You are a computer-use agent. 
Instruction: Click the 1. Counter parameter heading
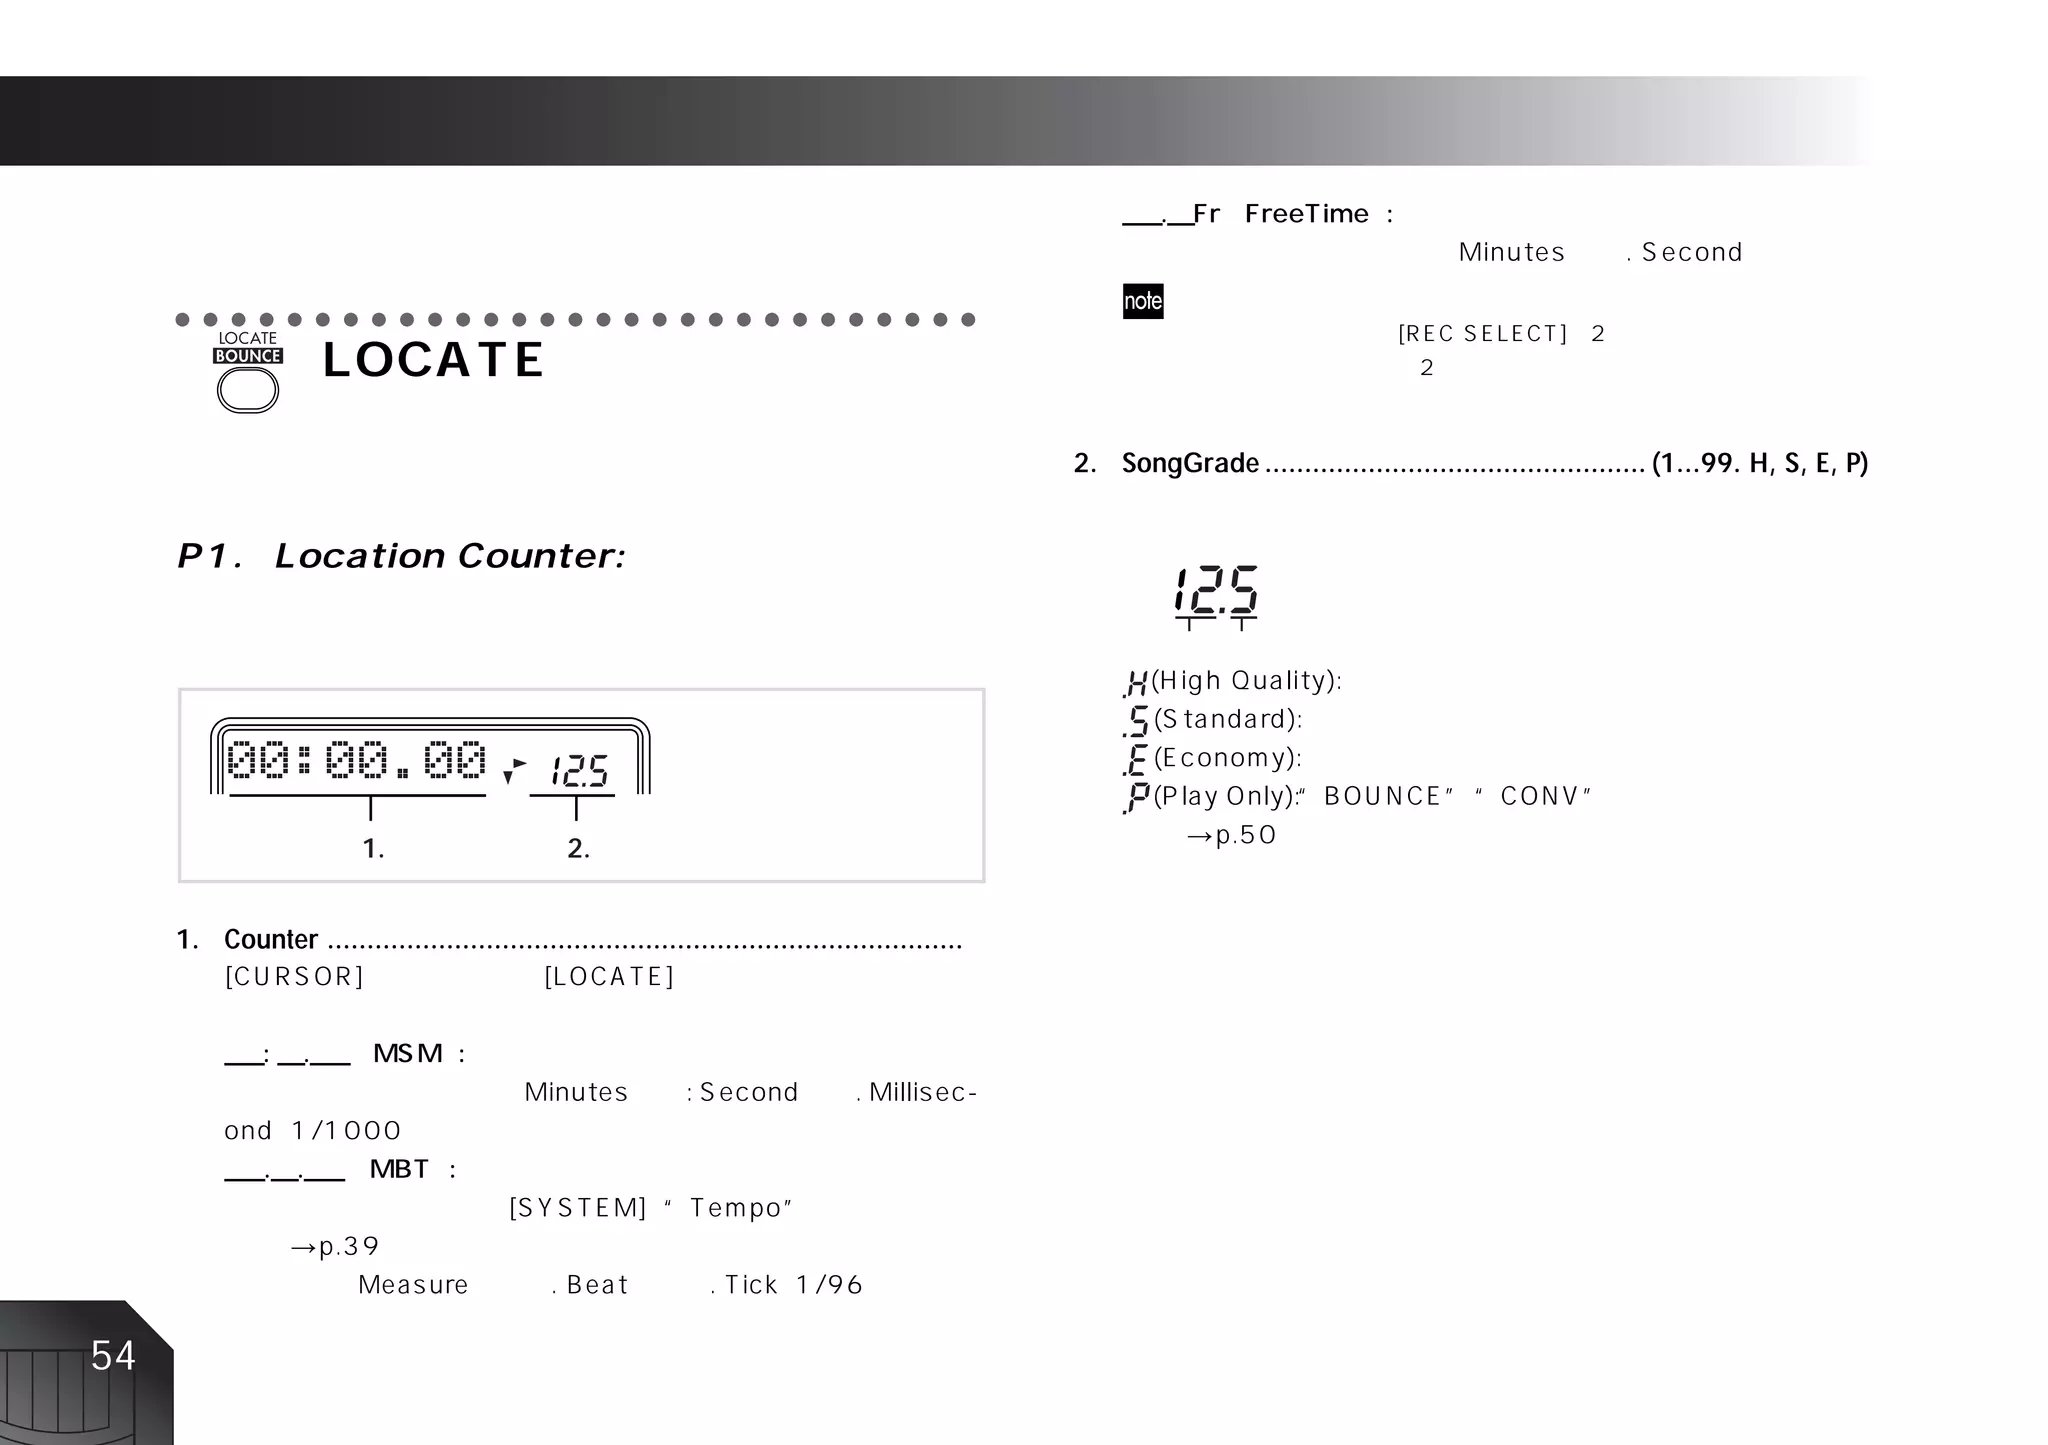click(270, 940)
